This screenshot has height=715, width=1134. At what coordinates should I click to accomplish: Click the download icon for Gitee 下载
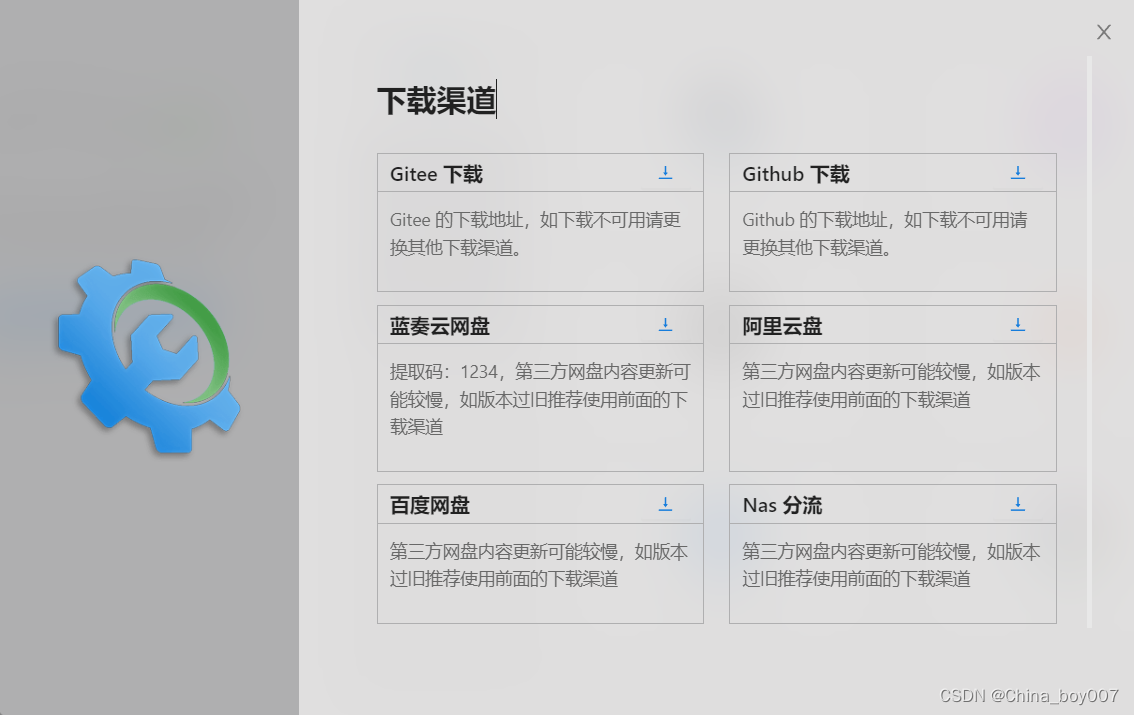coord(665,173)
